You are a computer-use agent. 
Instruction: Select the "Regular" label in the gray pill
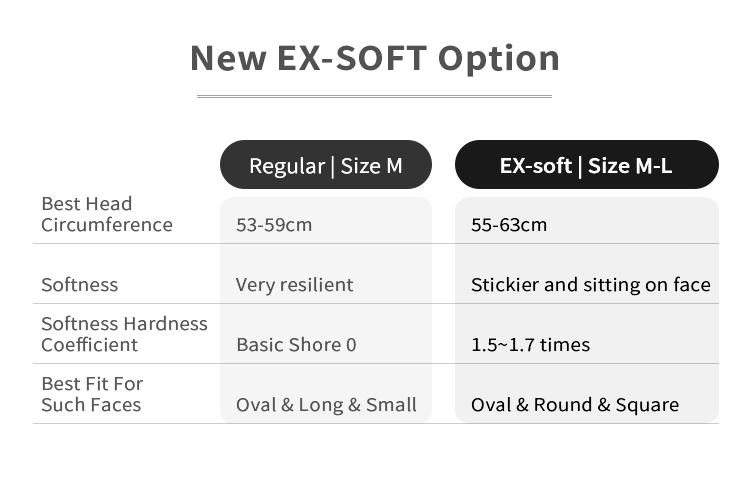coord(286,165)
